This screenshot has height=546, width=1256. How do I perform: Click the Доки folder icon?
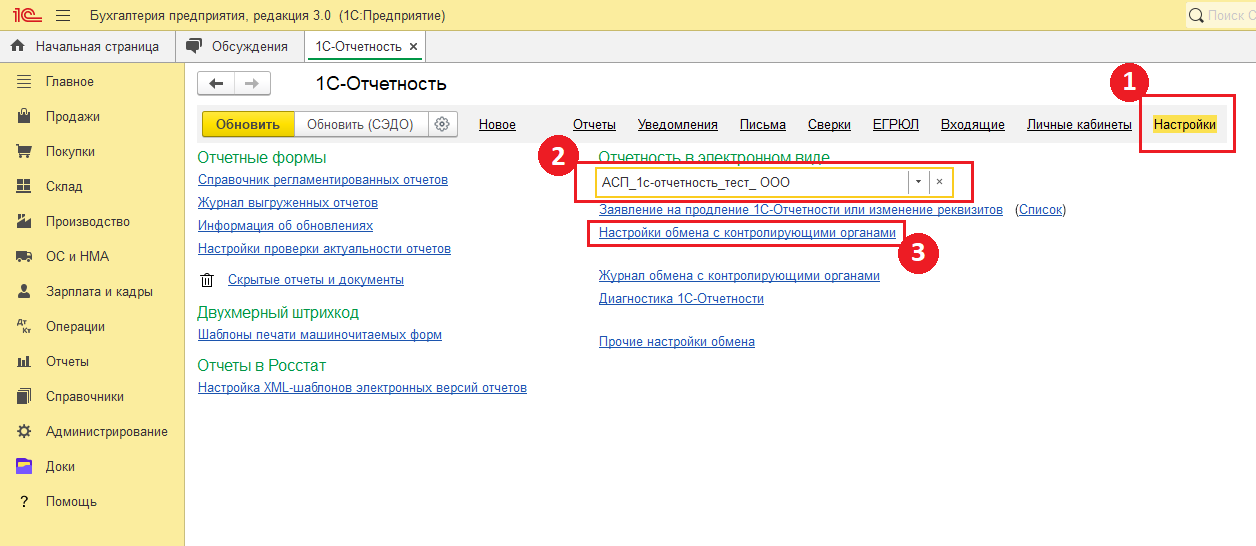coord(25,466)
